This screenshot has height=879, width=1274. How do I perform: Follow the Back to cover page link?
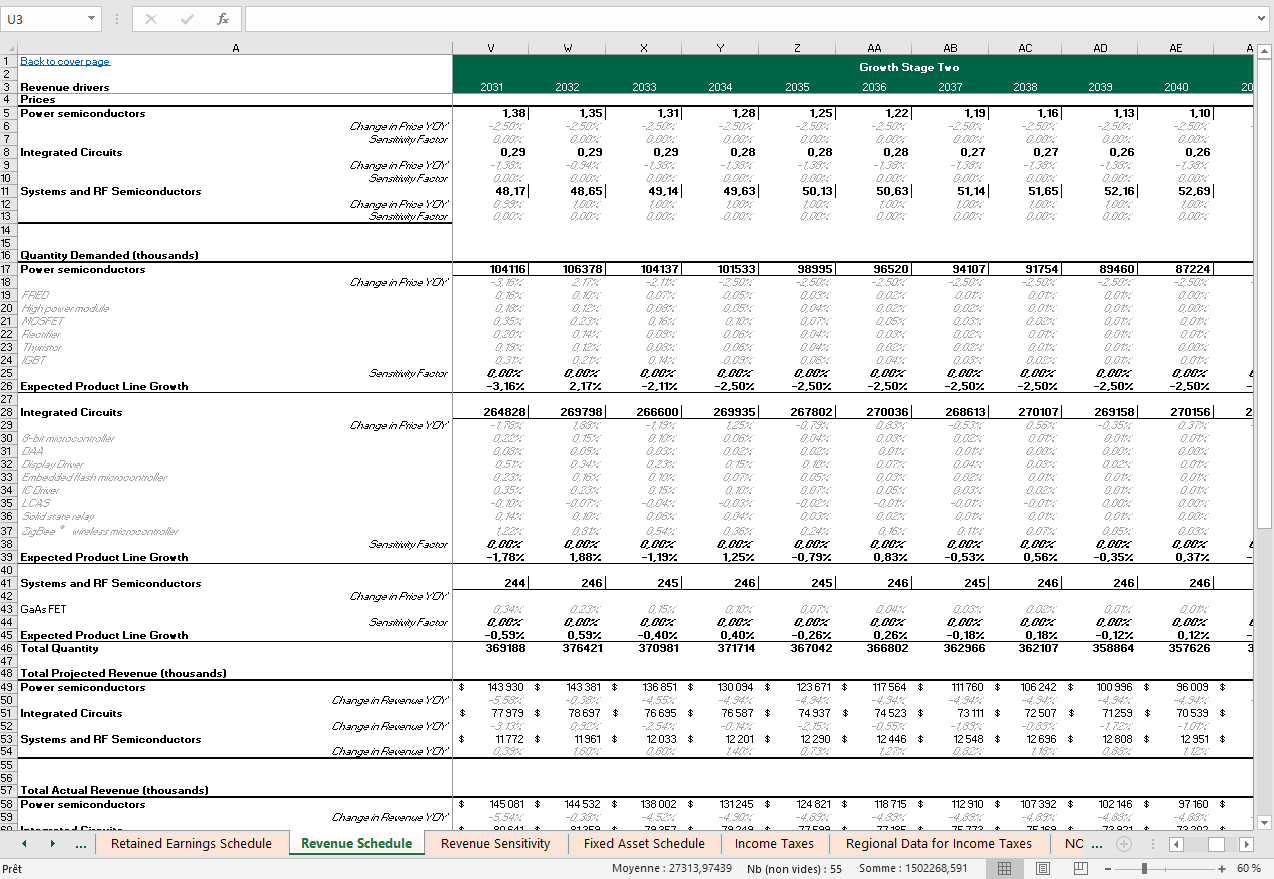pos(65,61)
